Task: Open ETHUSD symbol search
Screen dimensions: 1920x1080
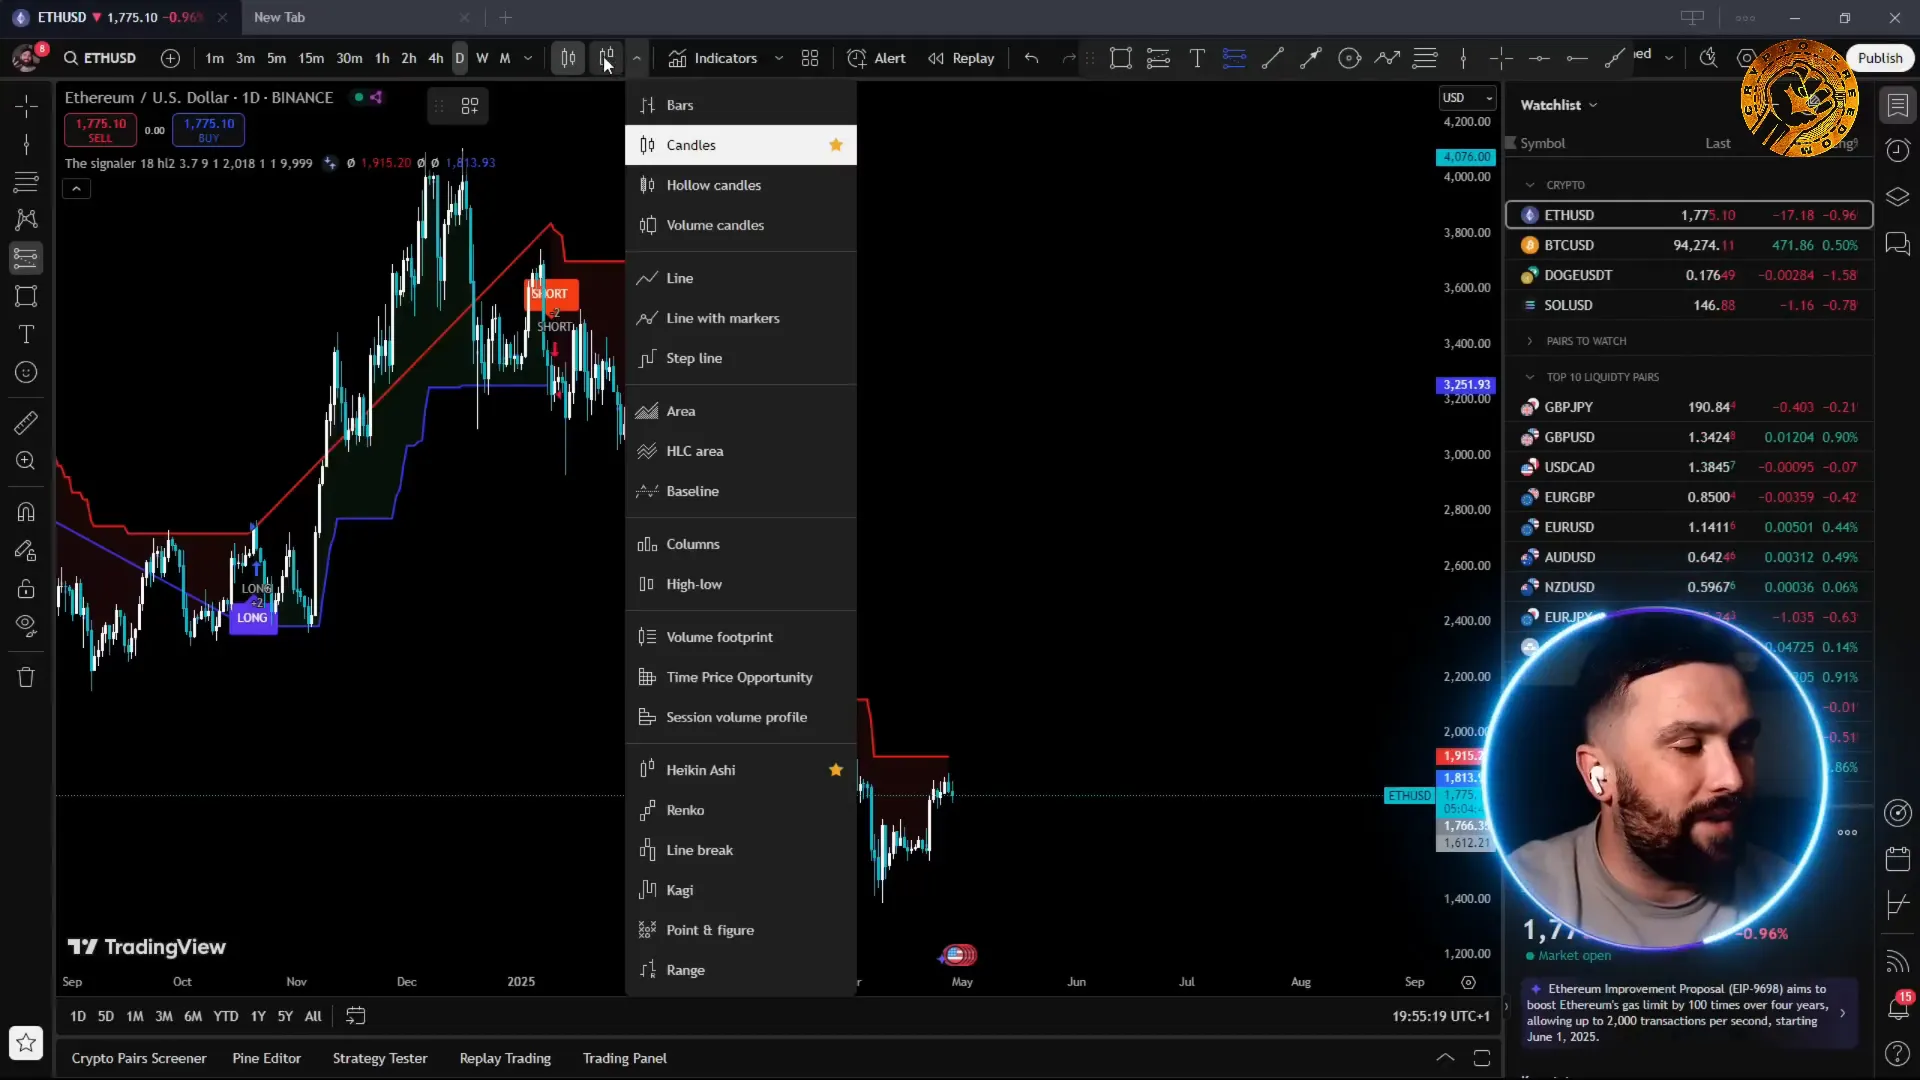Action: point(100,58)
